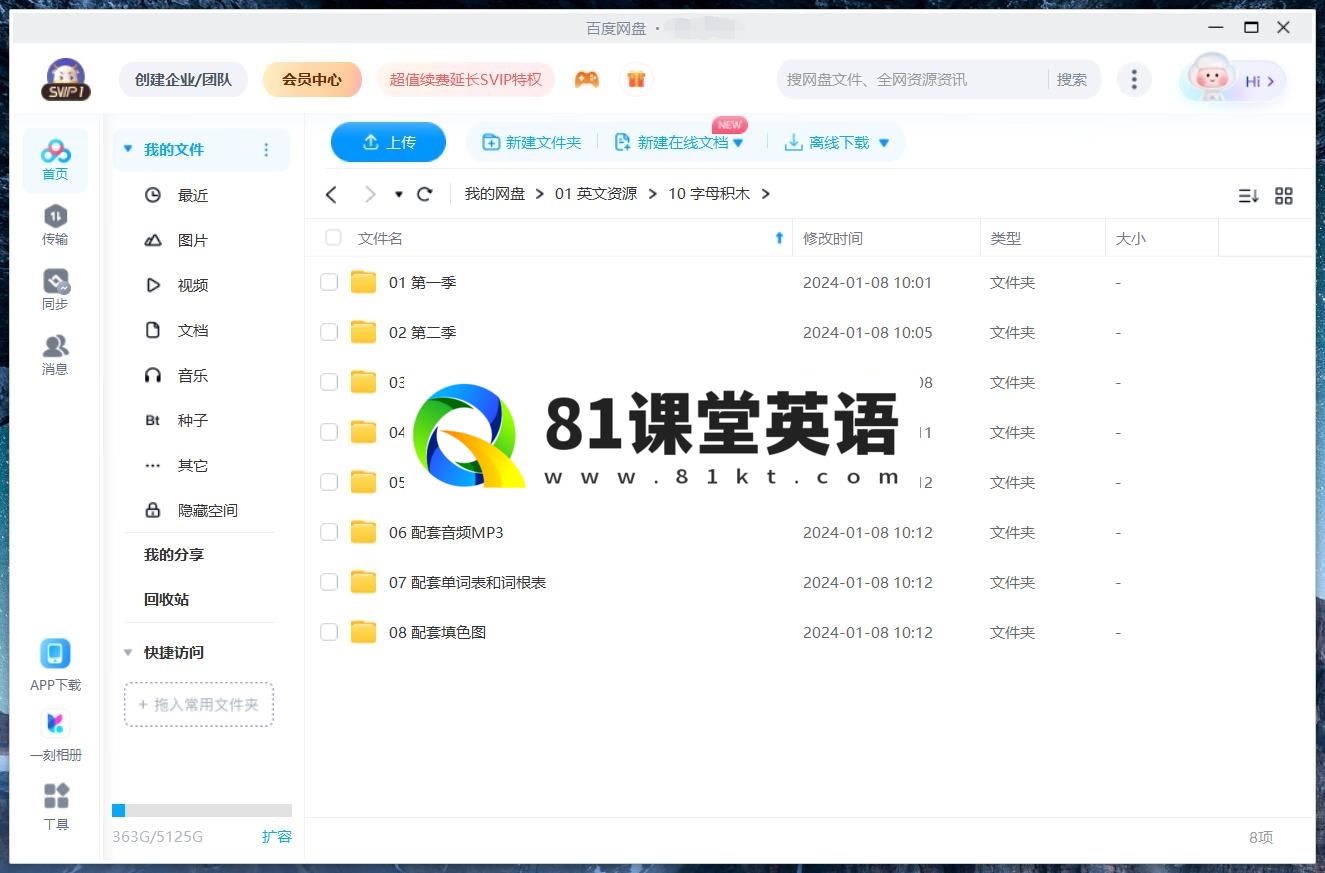
Task: Click 创建企业/团队 button
Action: coord(183,80)
